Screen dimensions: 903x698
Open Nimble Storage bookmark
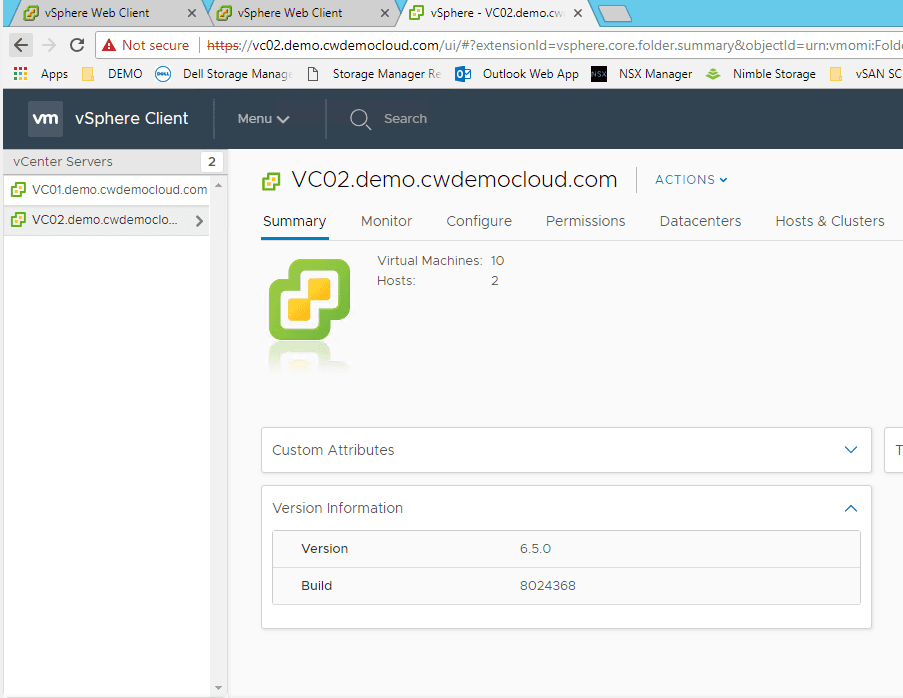coord(760,74)
